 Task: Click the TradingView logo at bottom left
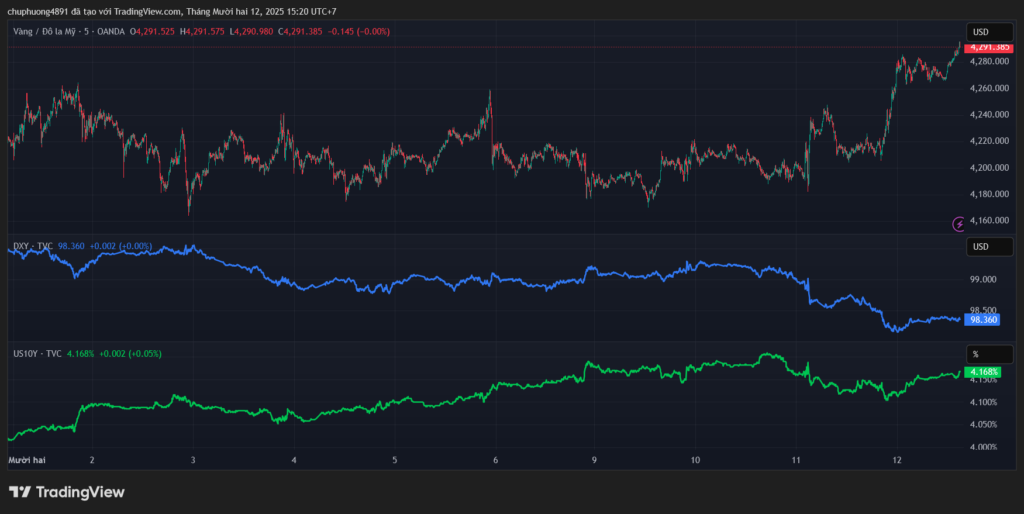click(x=67, y=492)
